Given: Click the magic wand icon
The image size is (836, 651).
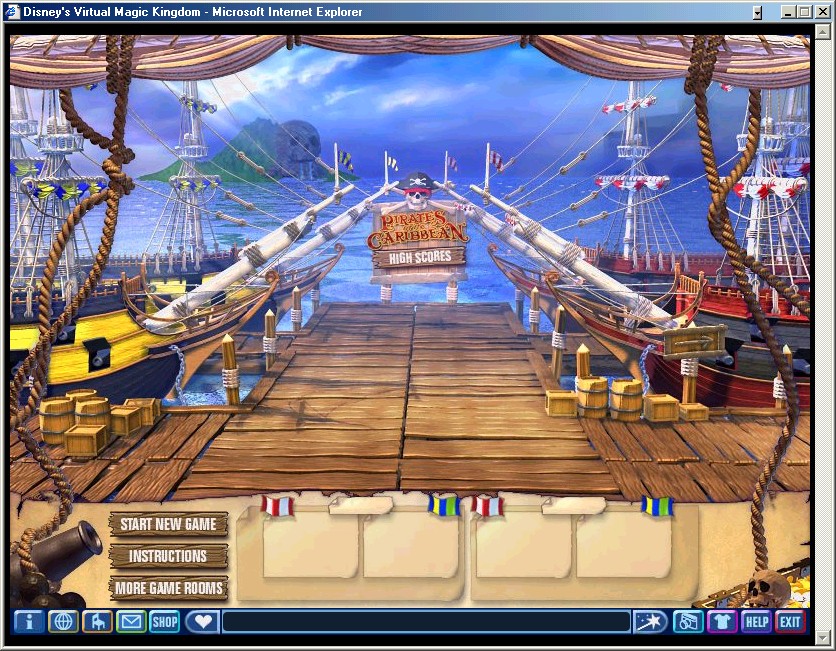Looking at the screenshot, I should [649, 622].
